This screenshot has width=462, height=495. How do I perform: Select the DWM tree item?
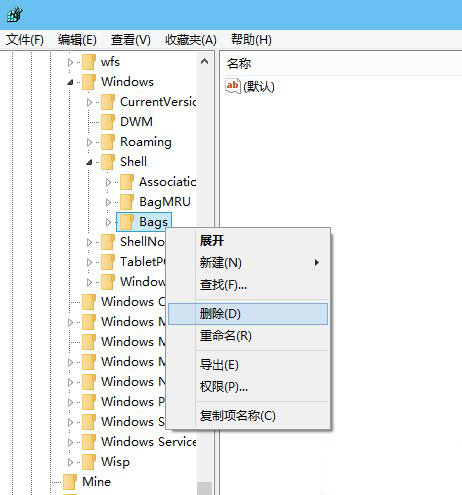click(136, 122)
